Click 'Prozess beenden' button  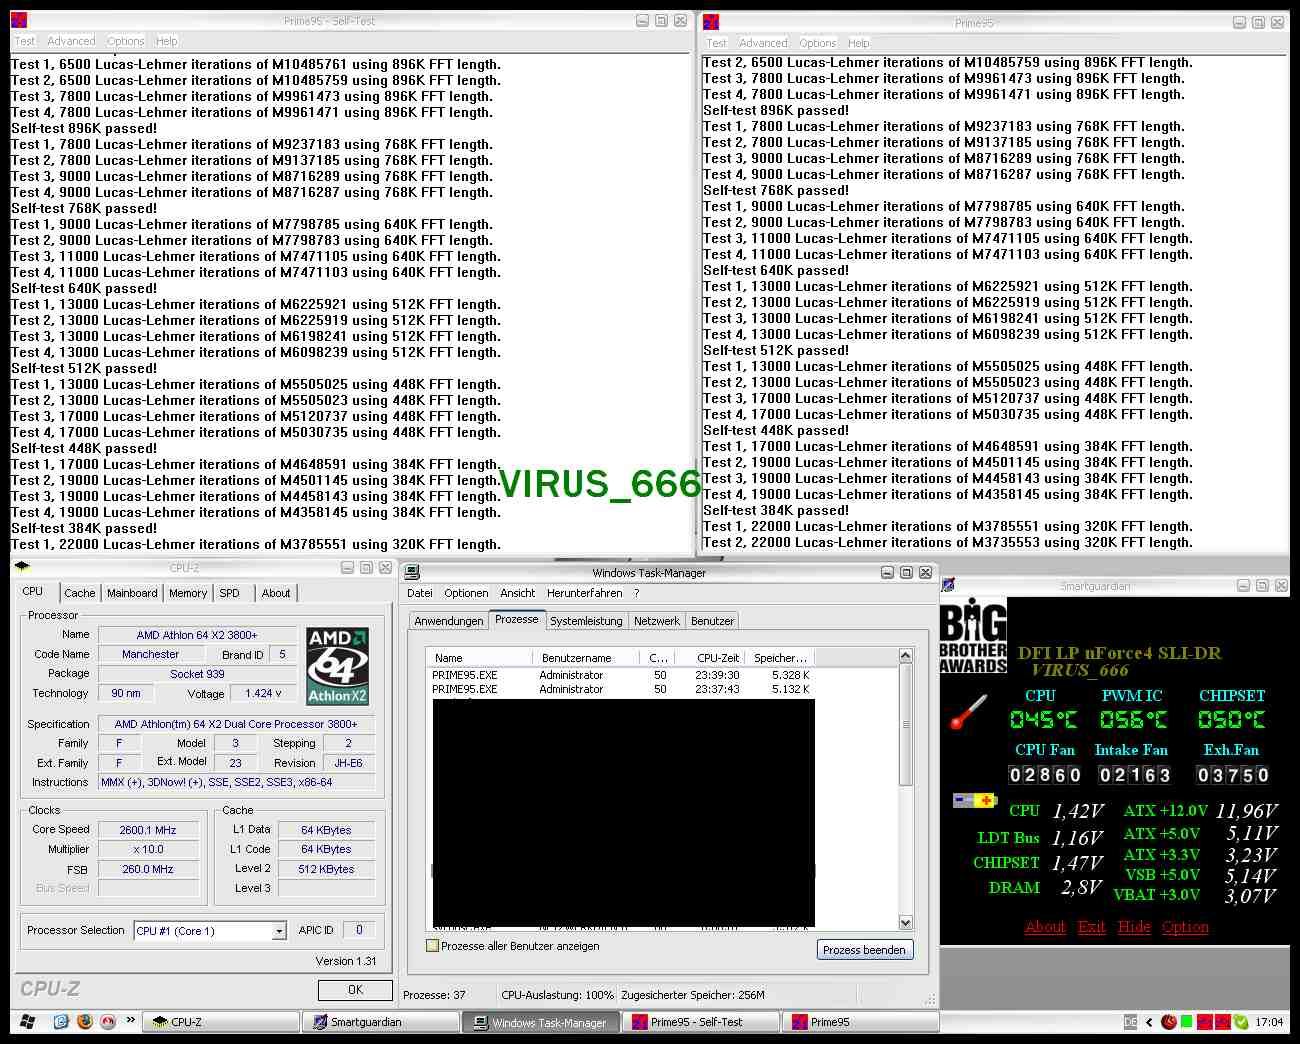[865, 950]
